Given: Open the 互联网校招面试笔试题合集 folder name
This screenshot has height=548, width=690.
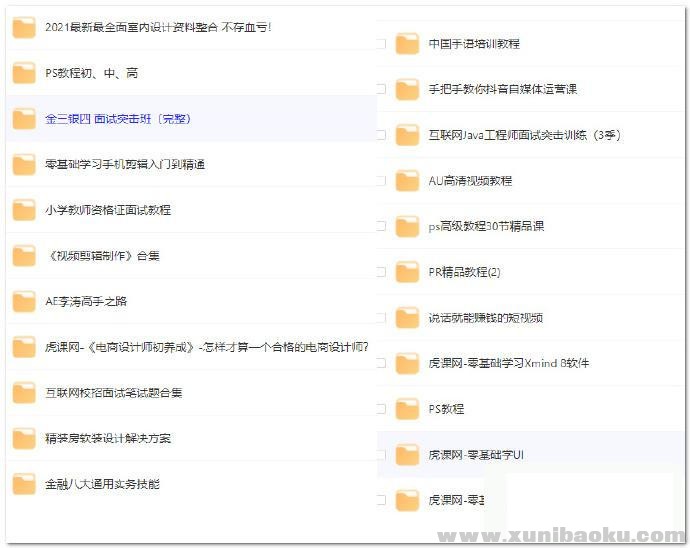Looking at the screenshot, I should pyautogui.click(x=114, y=393).
